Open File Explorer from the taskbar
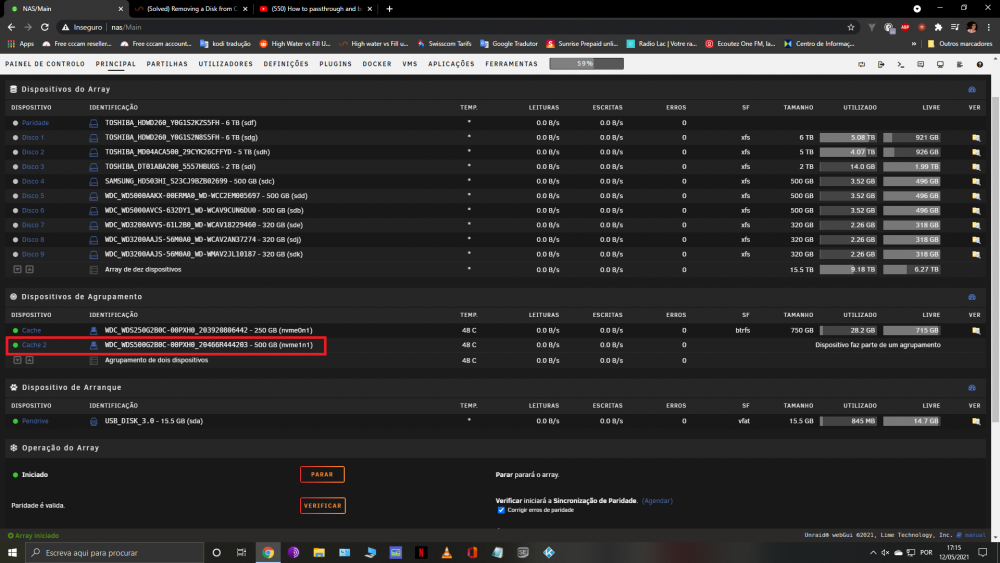Screen dimensions: 1000x563 point(319,553)
